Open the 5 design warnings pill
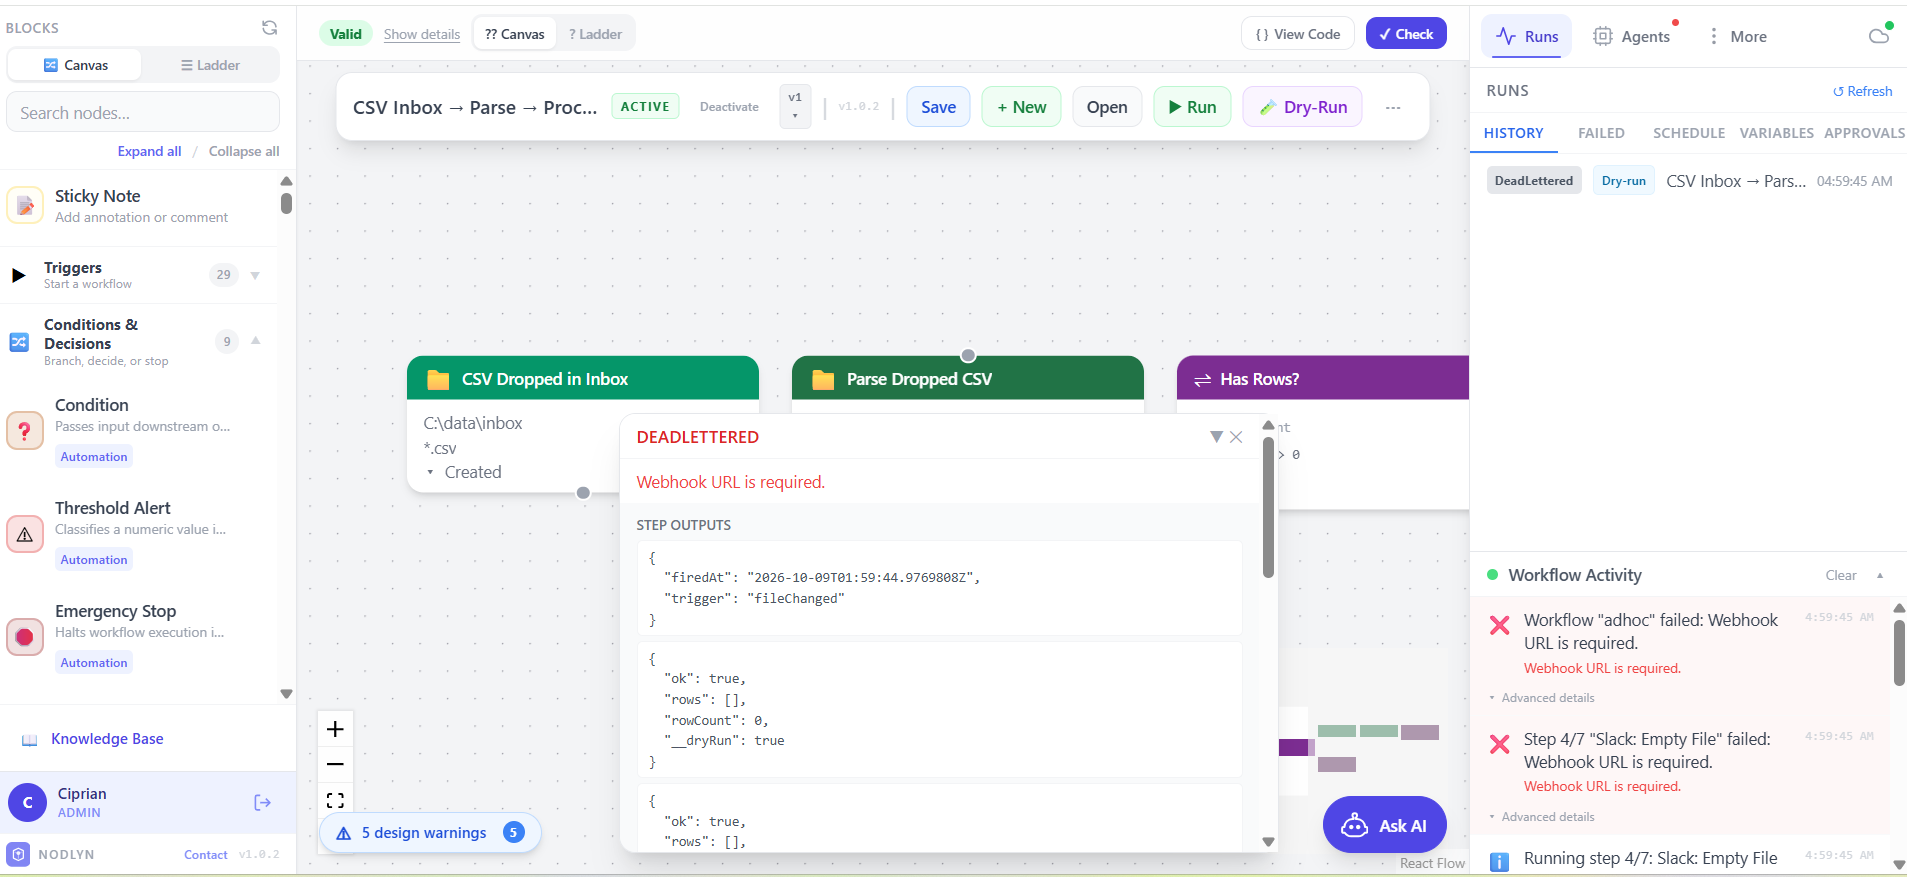Image resolution: width=1907 pixels, height=877 pixels. coord(430,833)
